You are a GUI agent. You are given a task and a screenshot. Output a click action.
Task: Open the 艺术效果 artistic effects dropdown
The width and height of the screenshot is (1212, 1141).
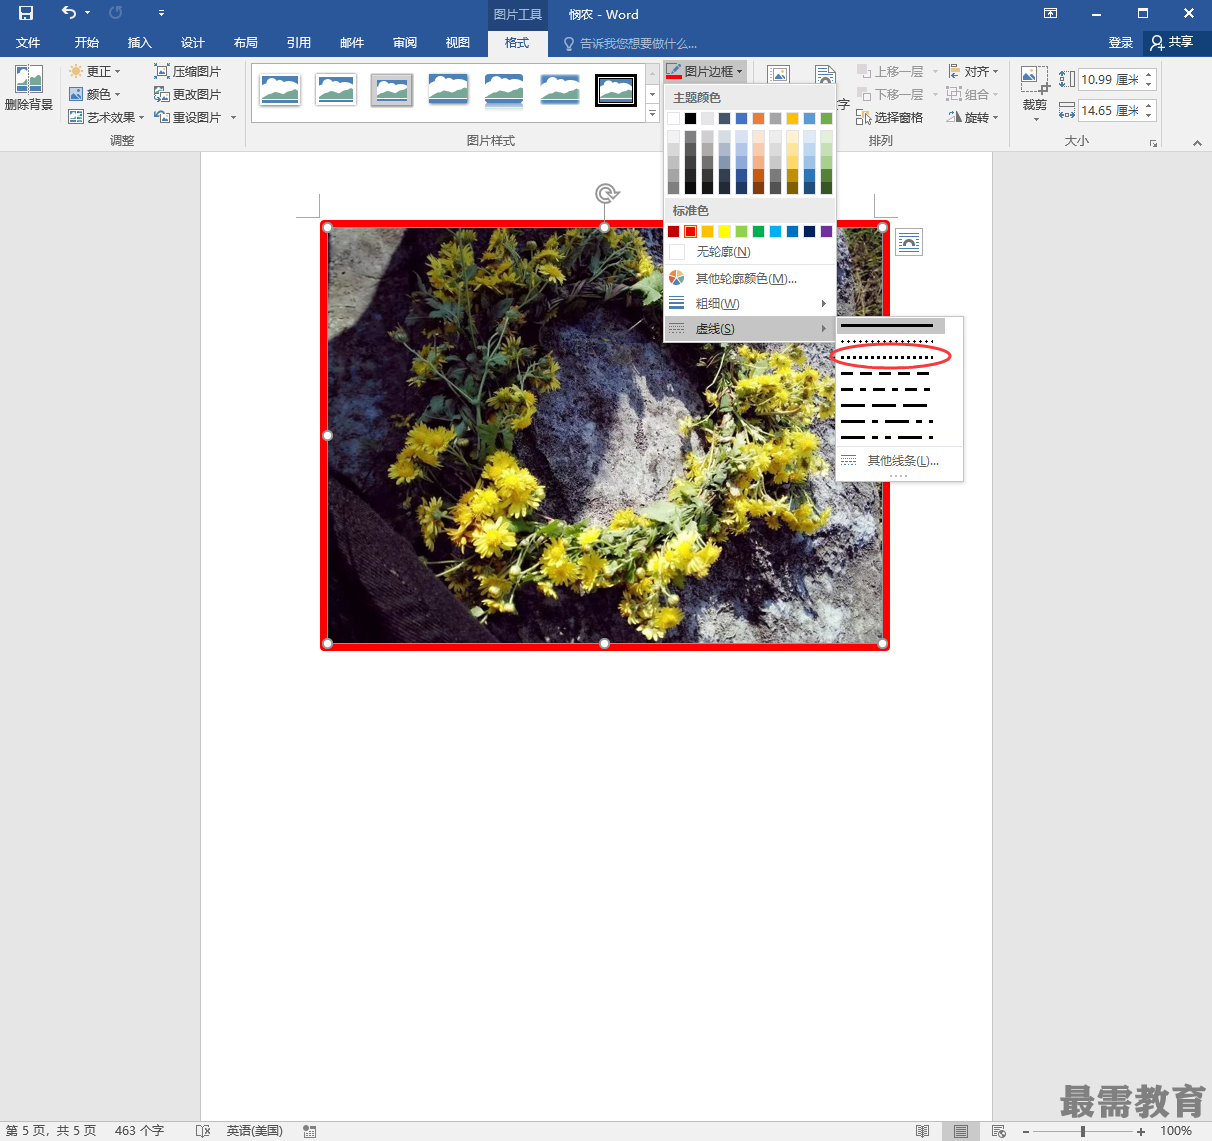[106, 117]
